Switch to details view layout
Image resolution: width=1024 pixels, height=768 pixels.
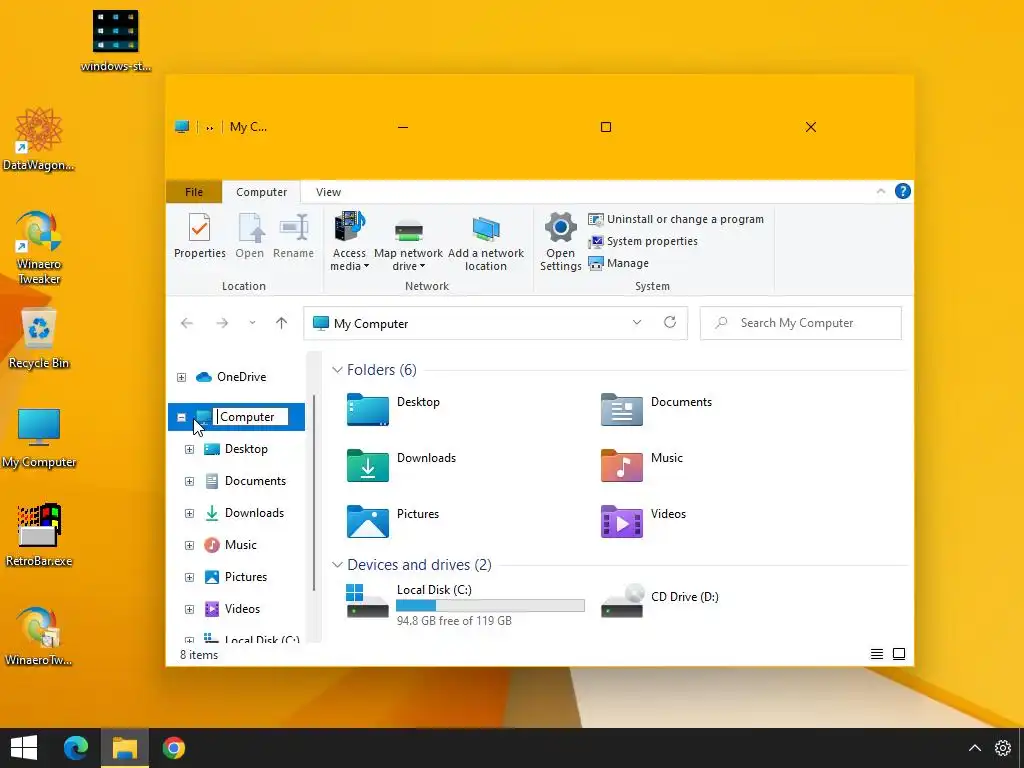click(x=877, y=654)
